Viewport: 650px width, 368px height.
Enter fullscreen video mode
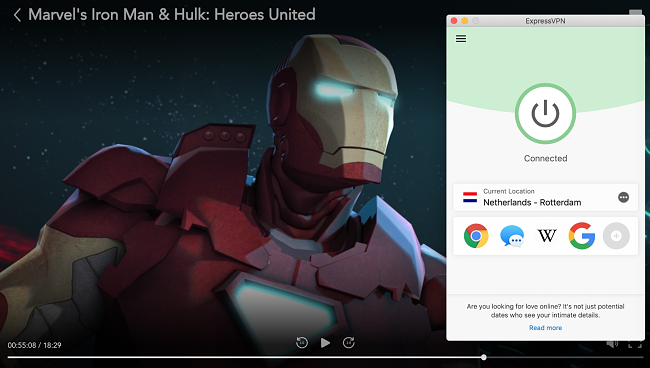[x=635, y=344]
